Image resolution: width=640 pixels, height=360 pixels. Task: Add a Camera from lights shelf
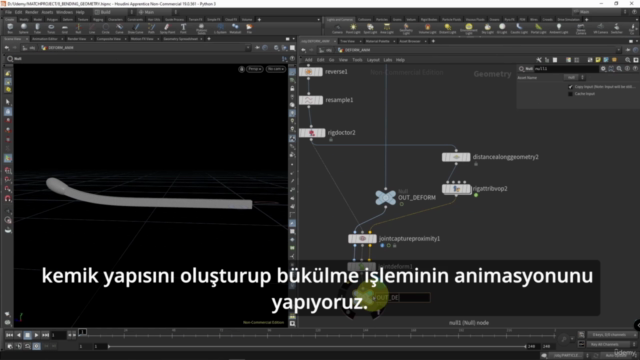(x=337, y=29)
